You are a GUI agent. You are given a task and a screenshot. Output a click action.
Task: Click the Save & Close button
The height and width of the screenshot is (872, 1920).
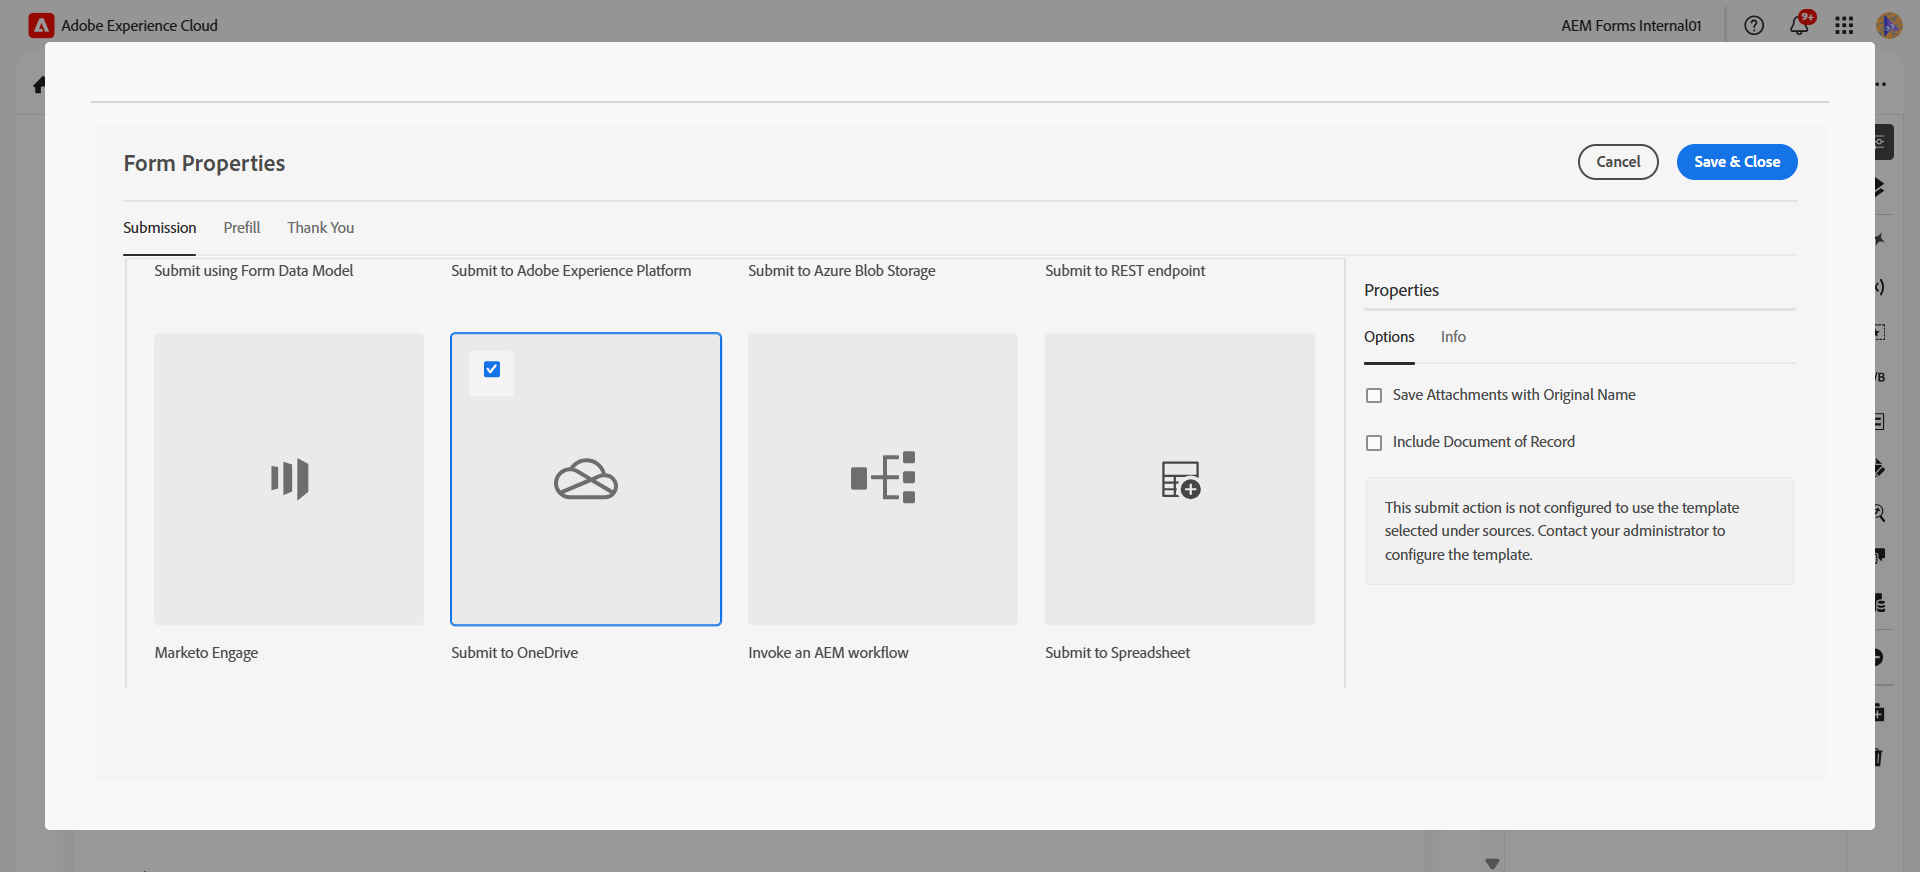click(1737, 162)
